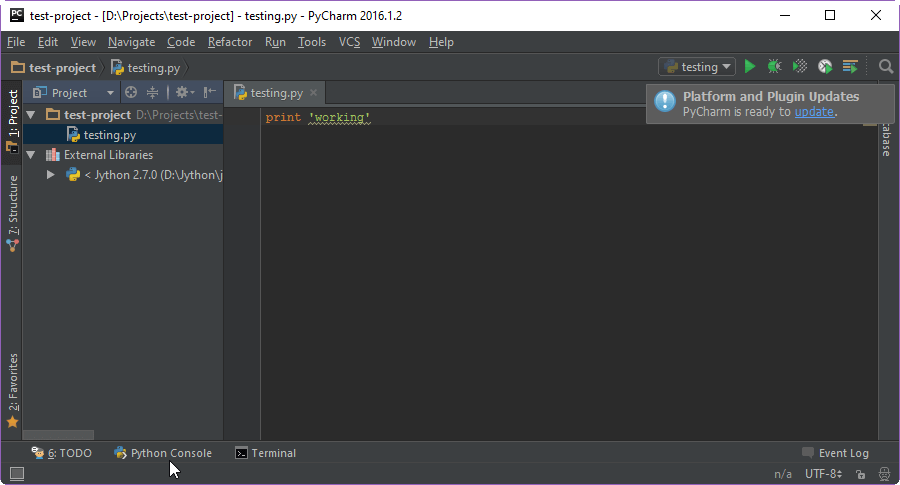Viewport: 900px width, 485px height.
Task: Start debugging with the bug icon
Action: coord(774,67)
